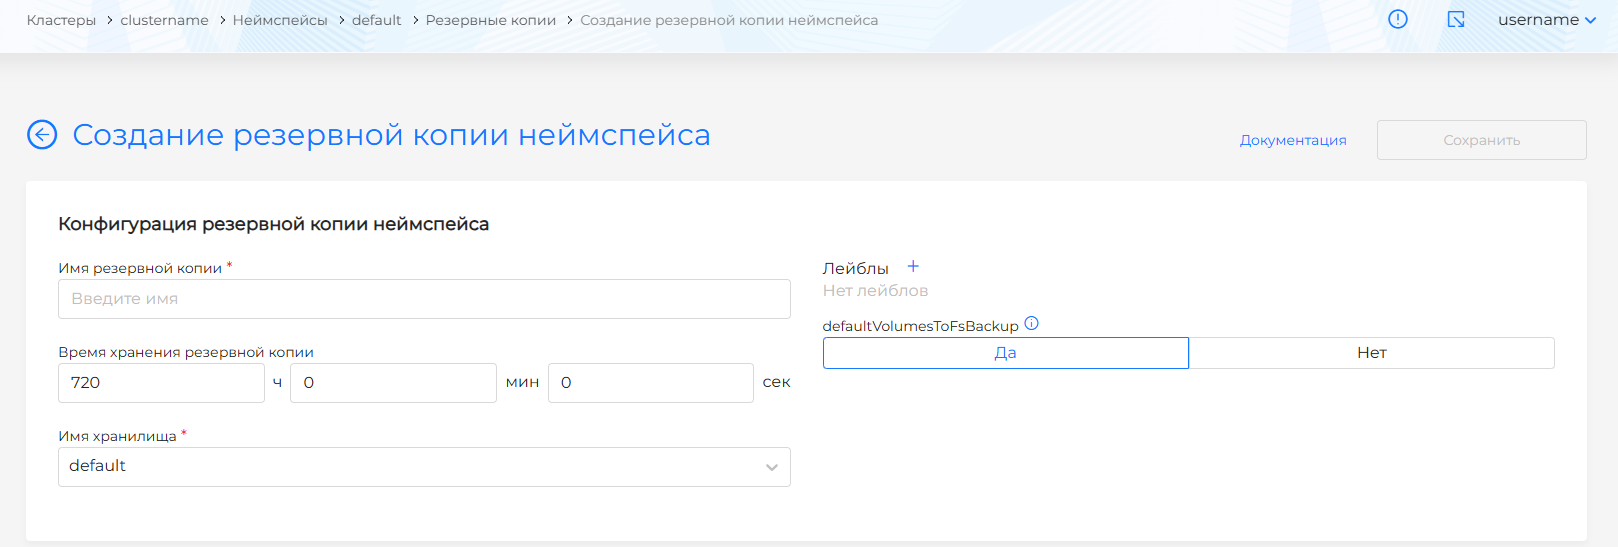Open the Документация link

[x=1292, y=140]
